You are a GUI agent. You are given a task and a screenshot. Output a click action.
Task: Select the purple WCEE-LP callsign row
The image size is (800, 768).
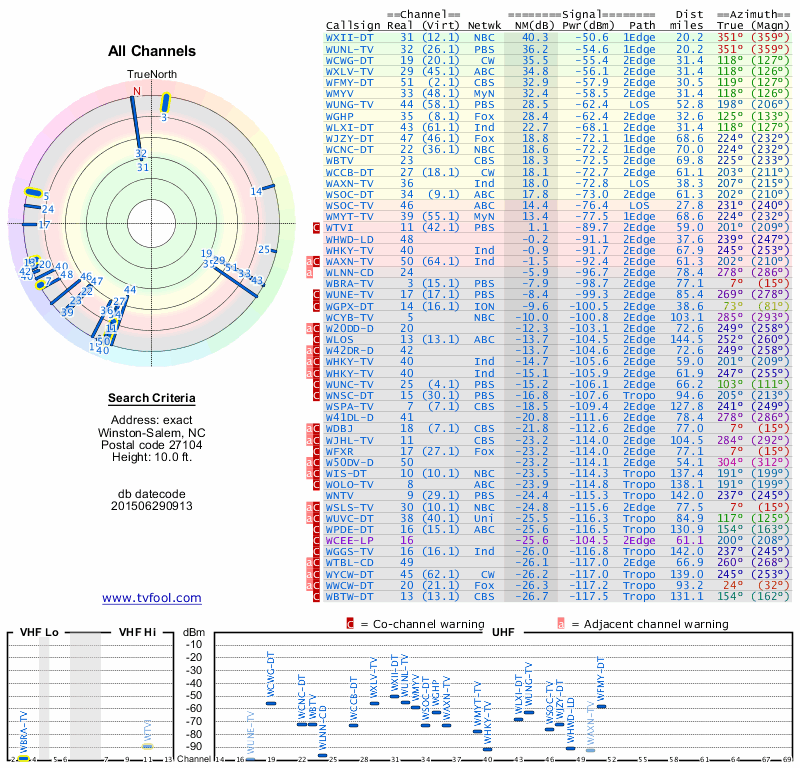click(350, 539)
